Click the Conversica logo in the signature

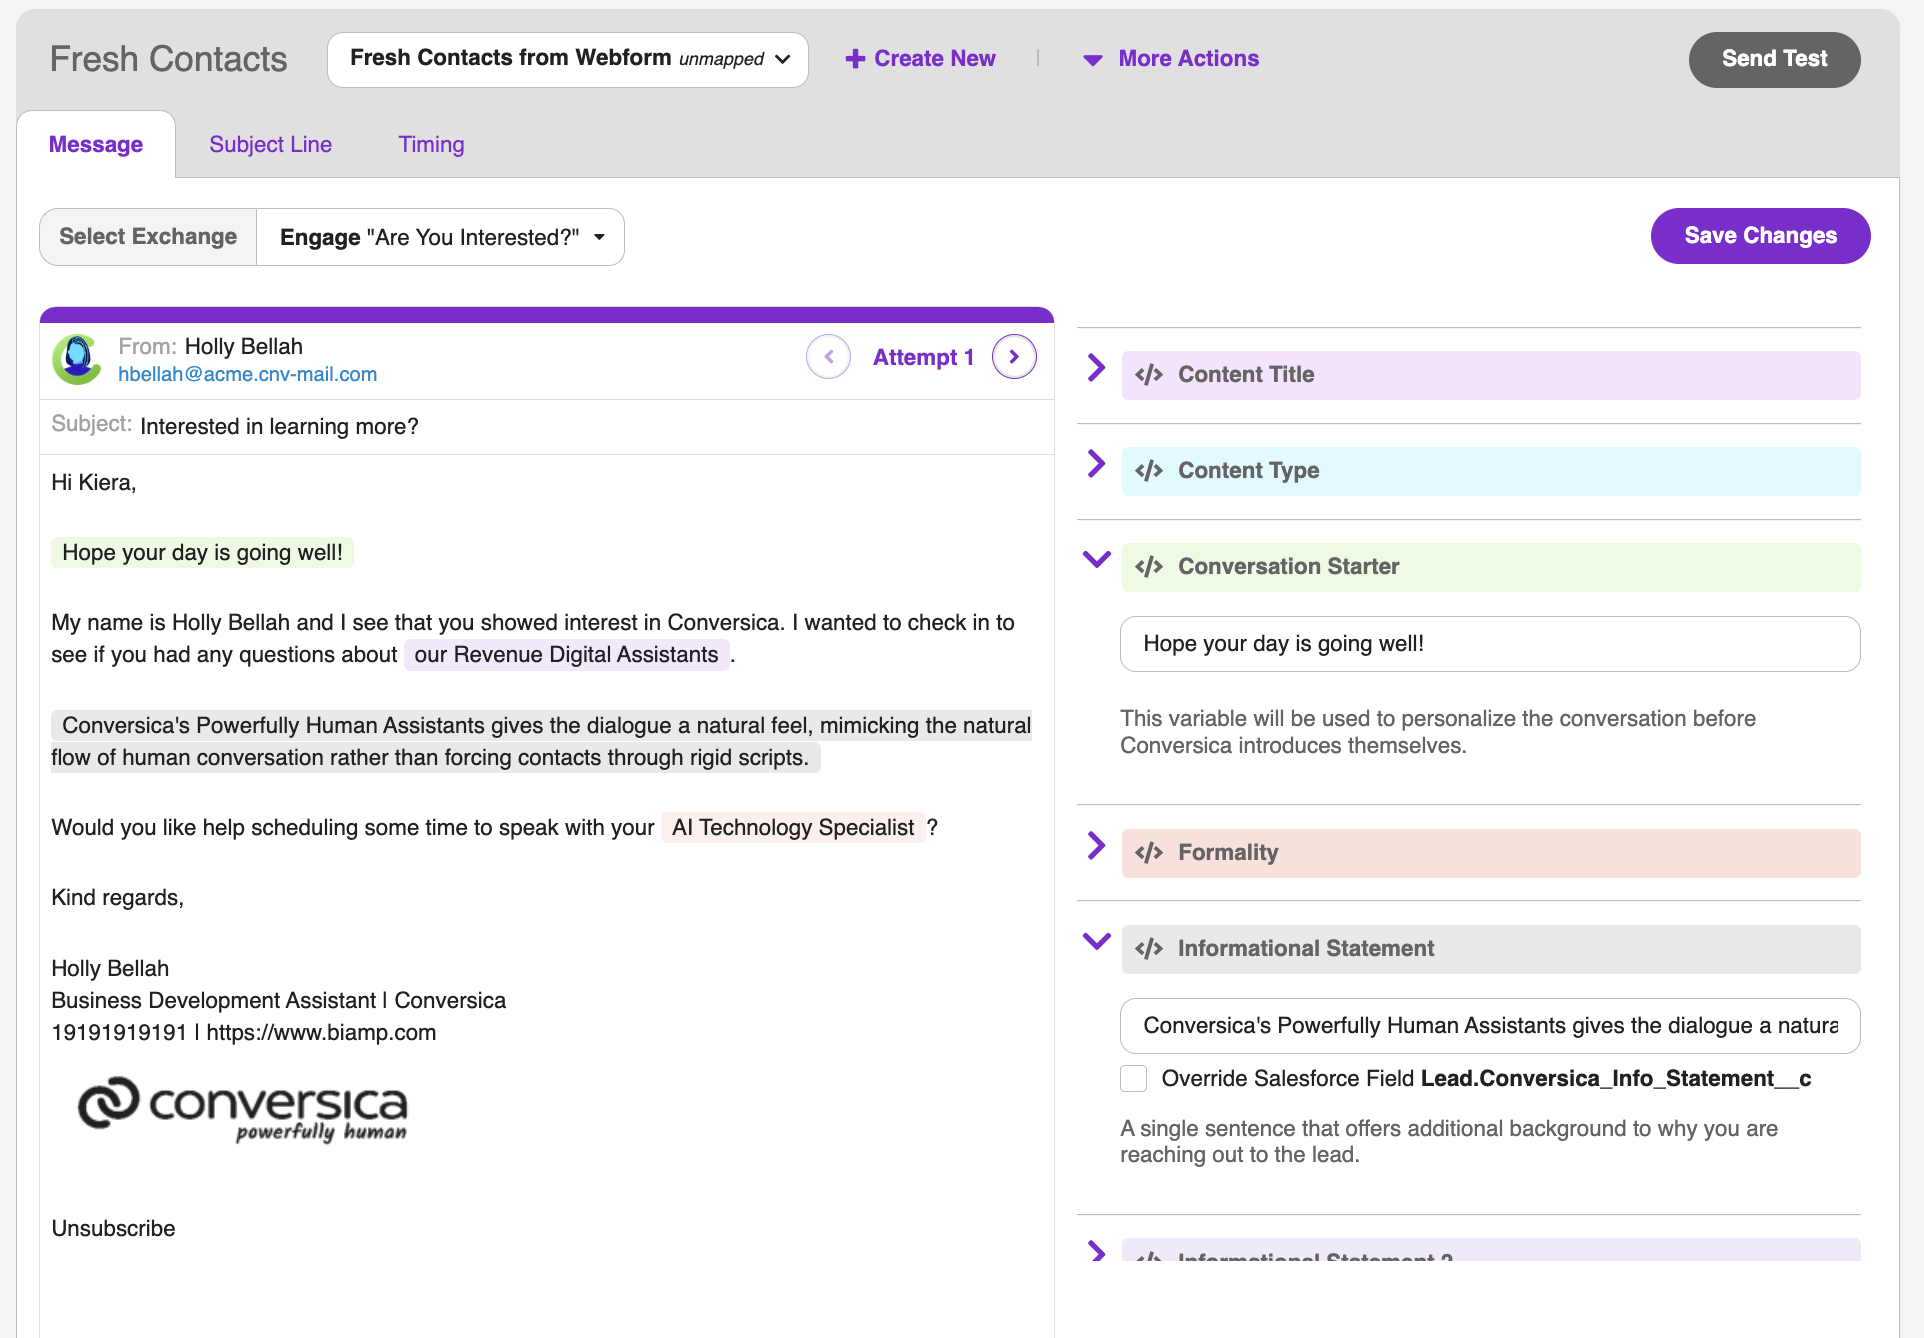click(x=241, y=1110)
